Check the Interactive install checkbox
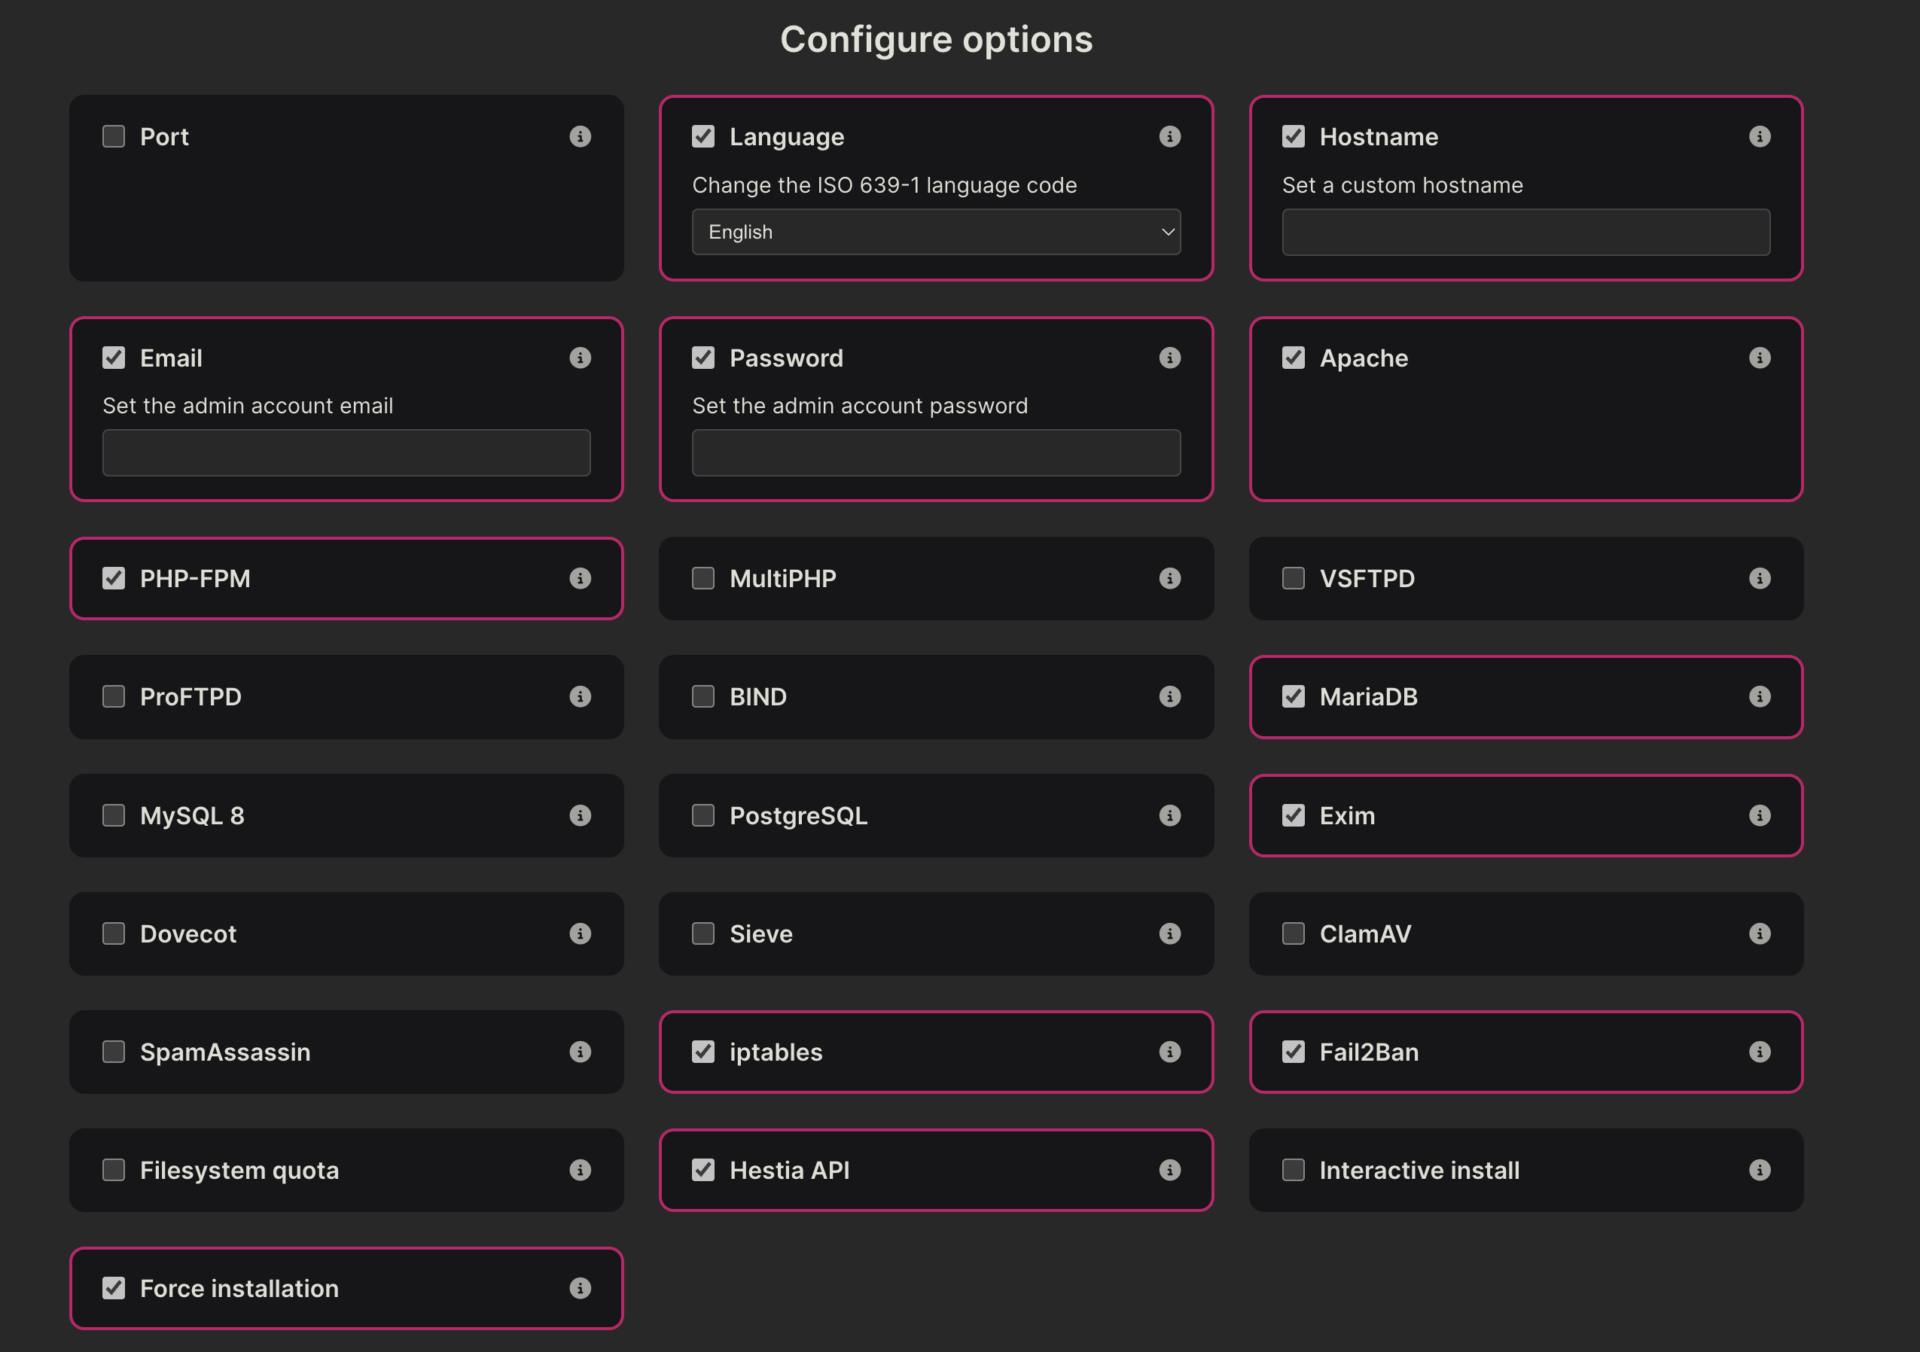Screen dimensions: 1920x1352 (x=1294, y=1169)
